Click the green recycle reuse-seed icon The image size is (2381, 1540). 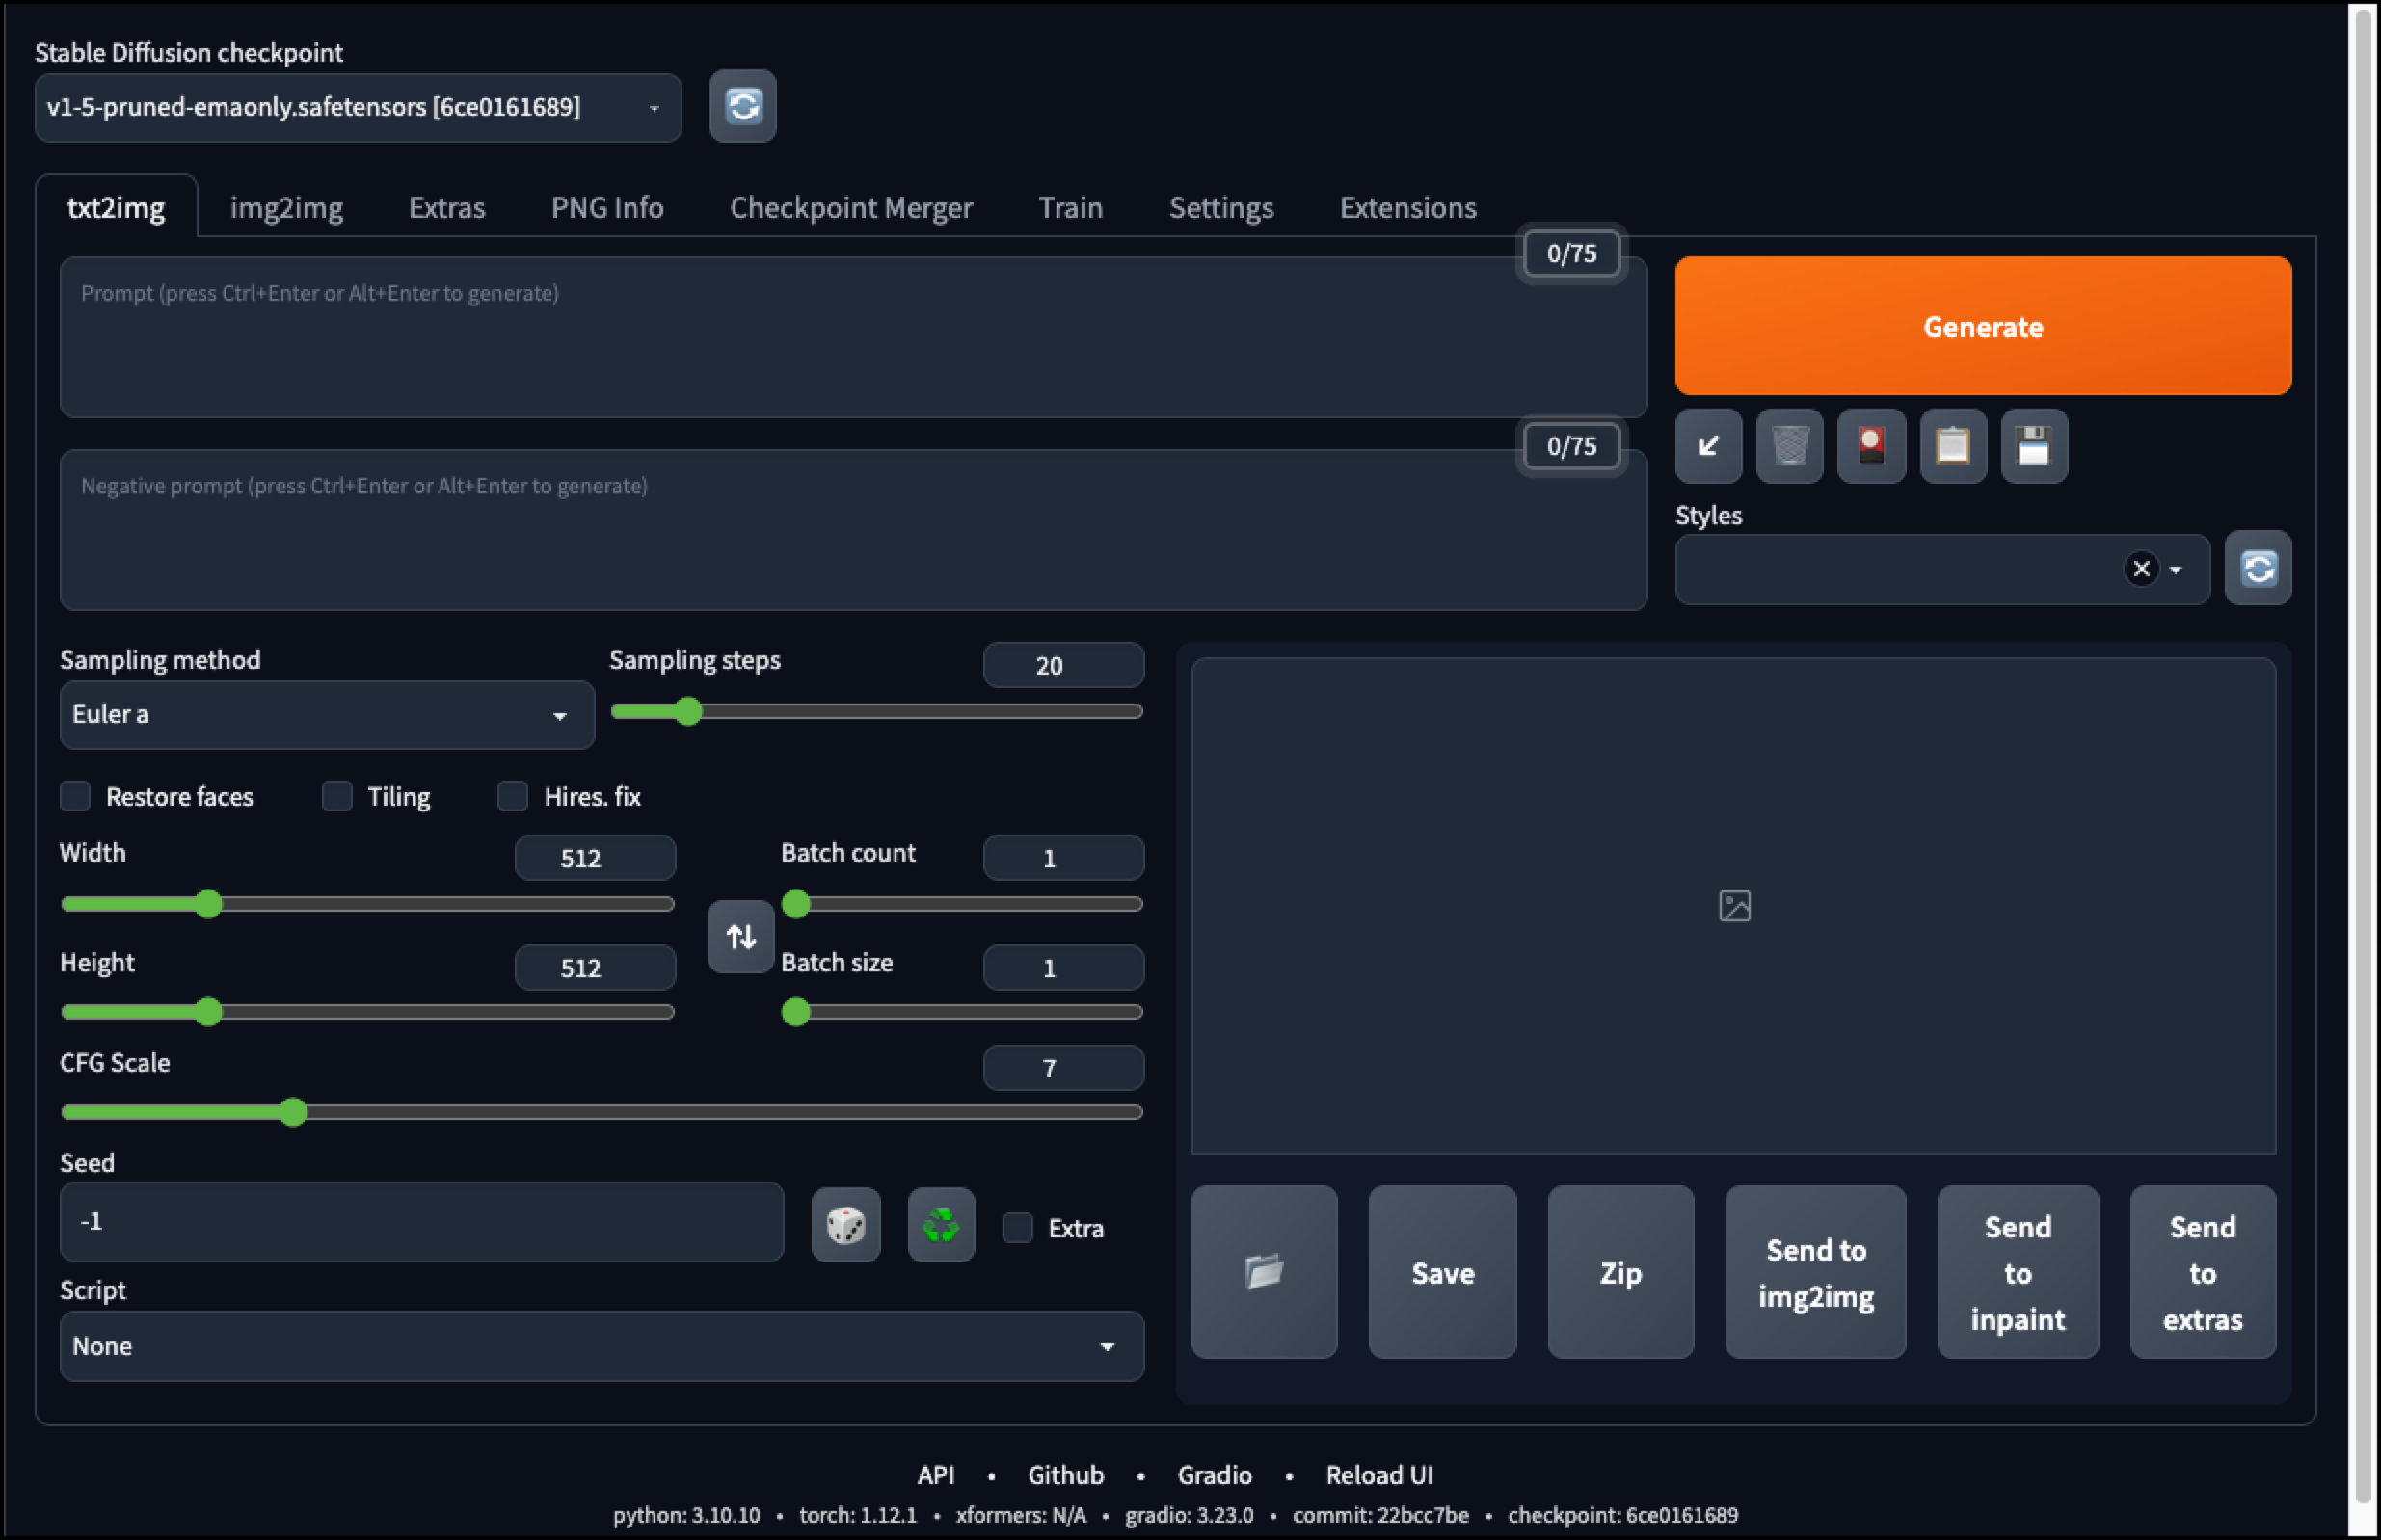(x=940, y=1225)
